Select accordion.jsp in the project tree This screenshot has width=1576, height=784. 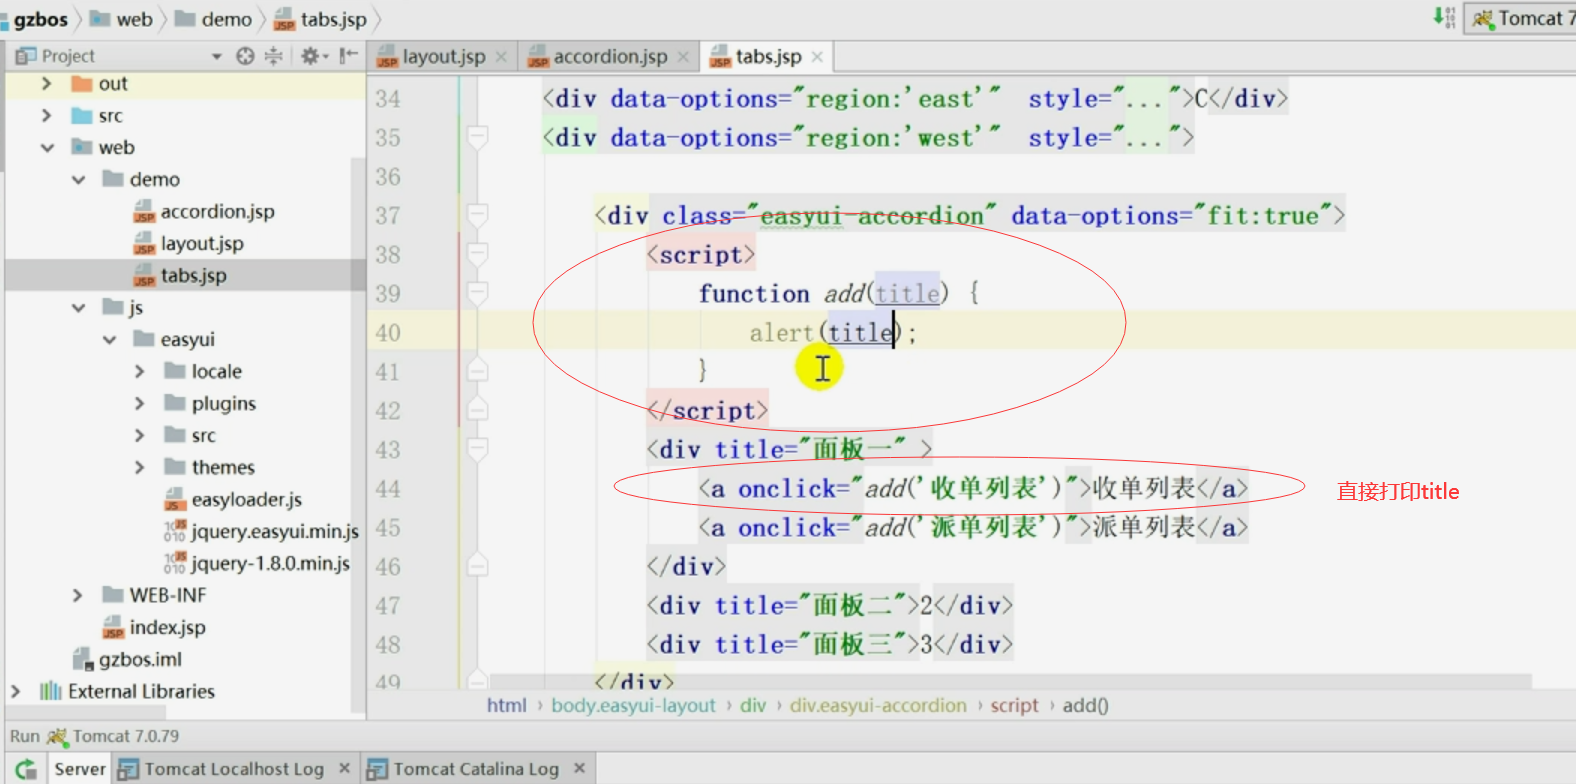[x=217, y=212]
